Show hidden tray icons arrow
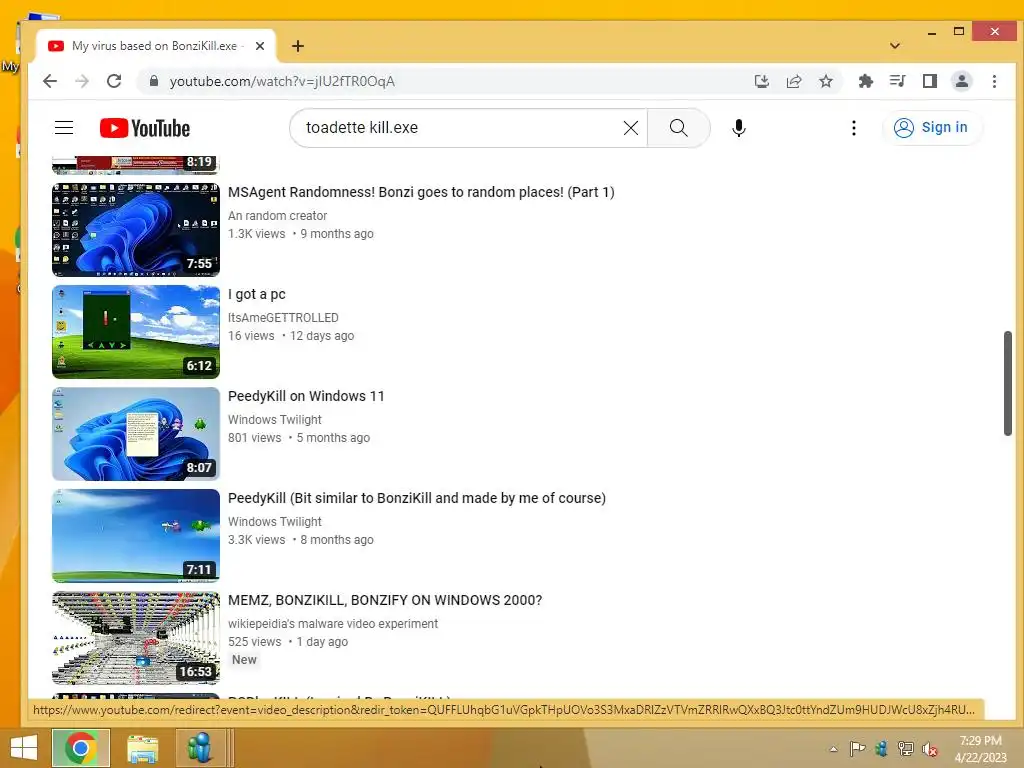The image size is (1024, 768). tap(833, 748)
